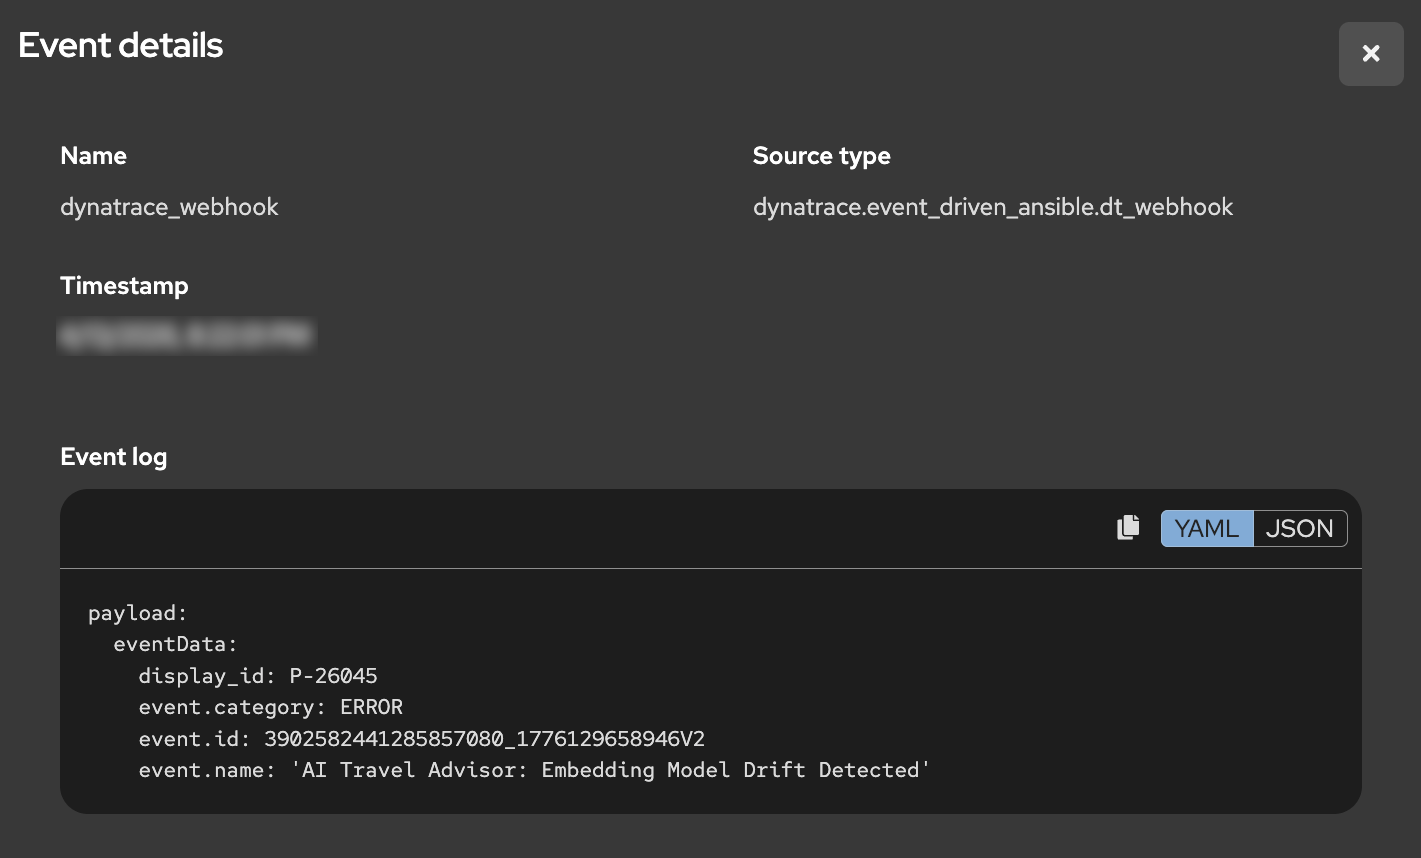Copy the event log to clipboard

coord(1128,528)
